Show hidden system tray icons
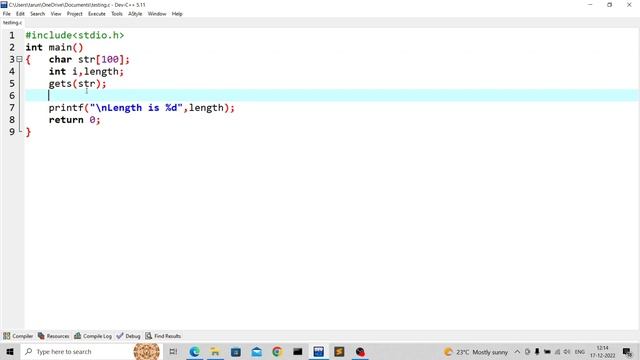 tap(517, 351)
